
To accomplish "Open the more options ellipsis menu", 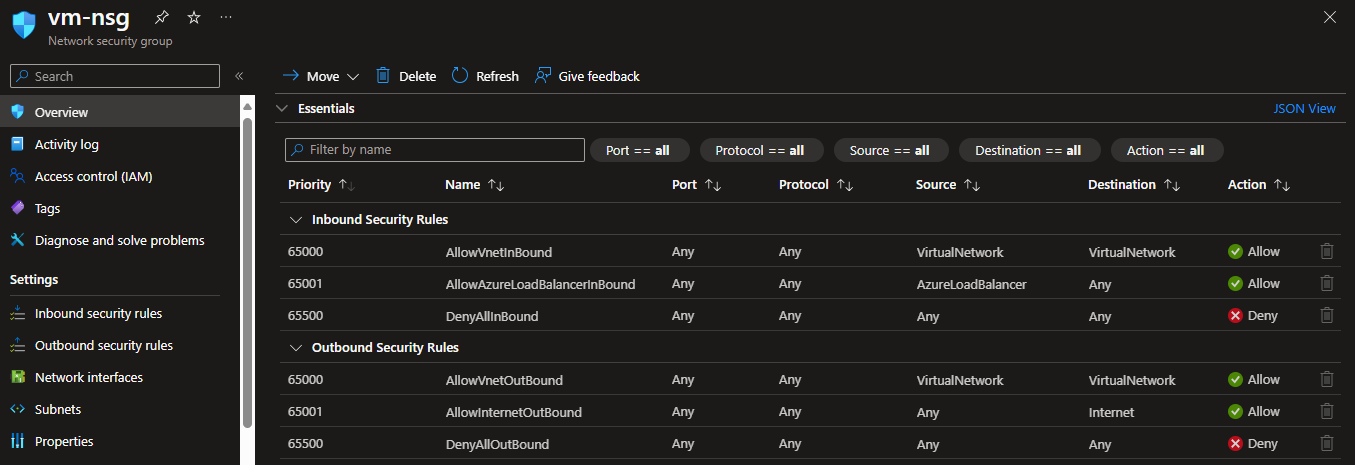I will 226,18.
